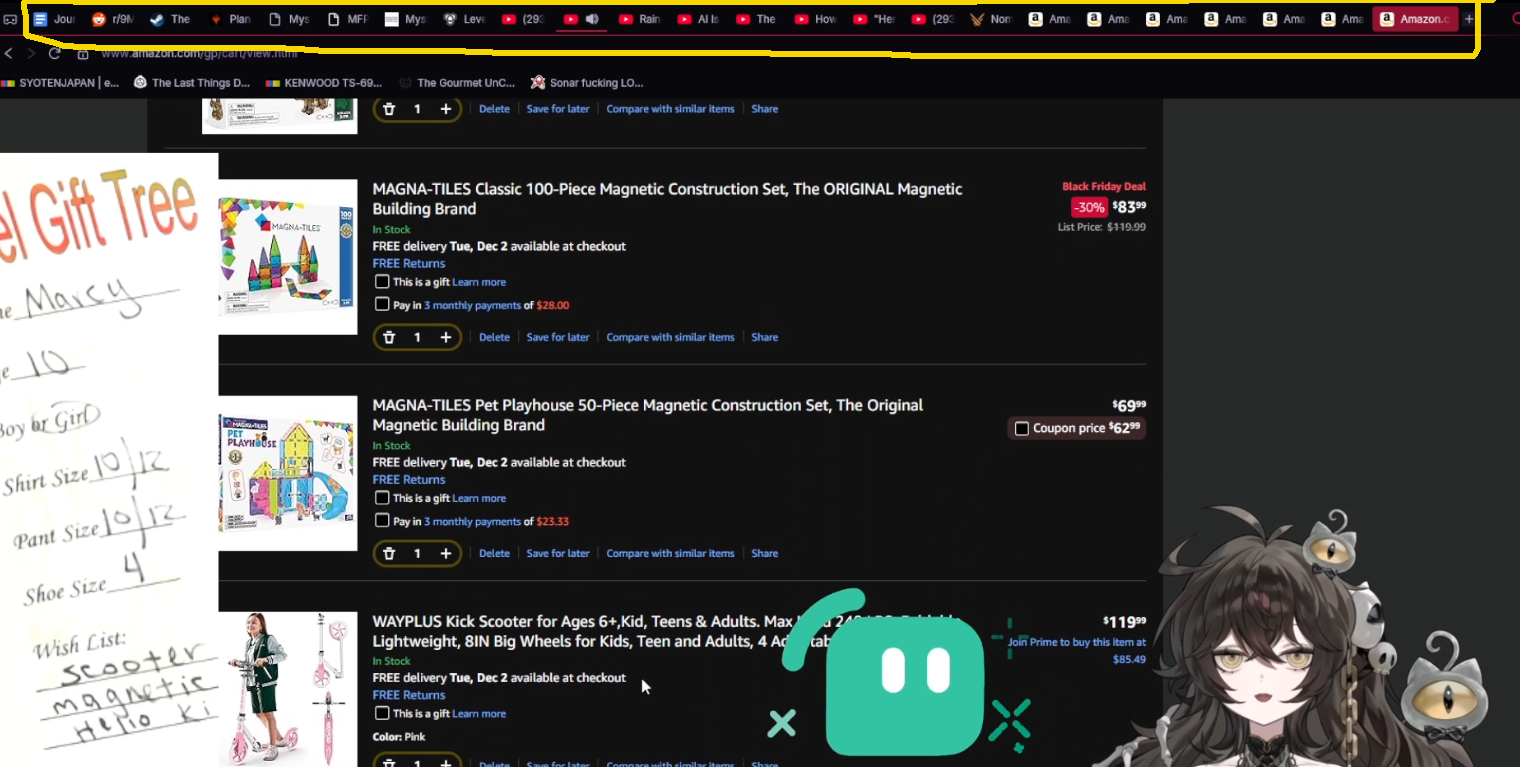Mark WAYPLUS Kick Scooter as a gift
Image resolution: width=1520 pixels, height=767 pixels.
point(382,714)
